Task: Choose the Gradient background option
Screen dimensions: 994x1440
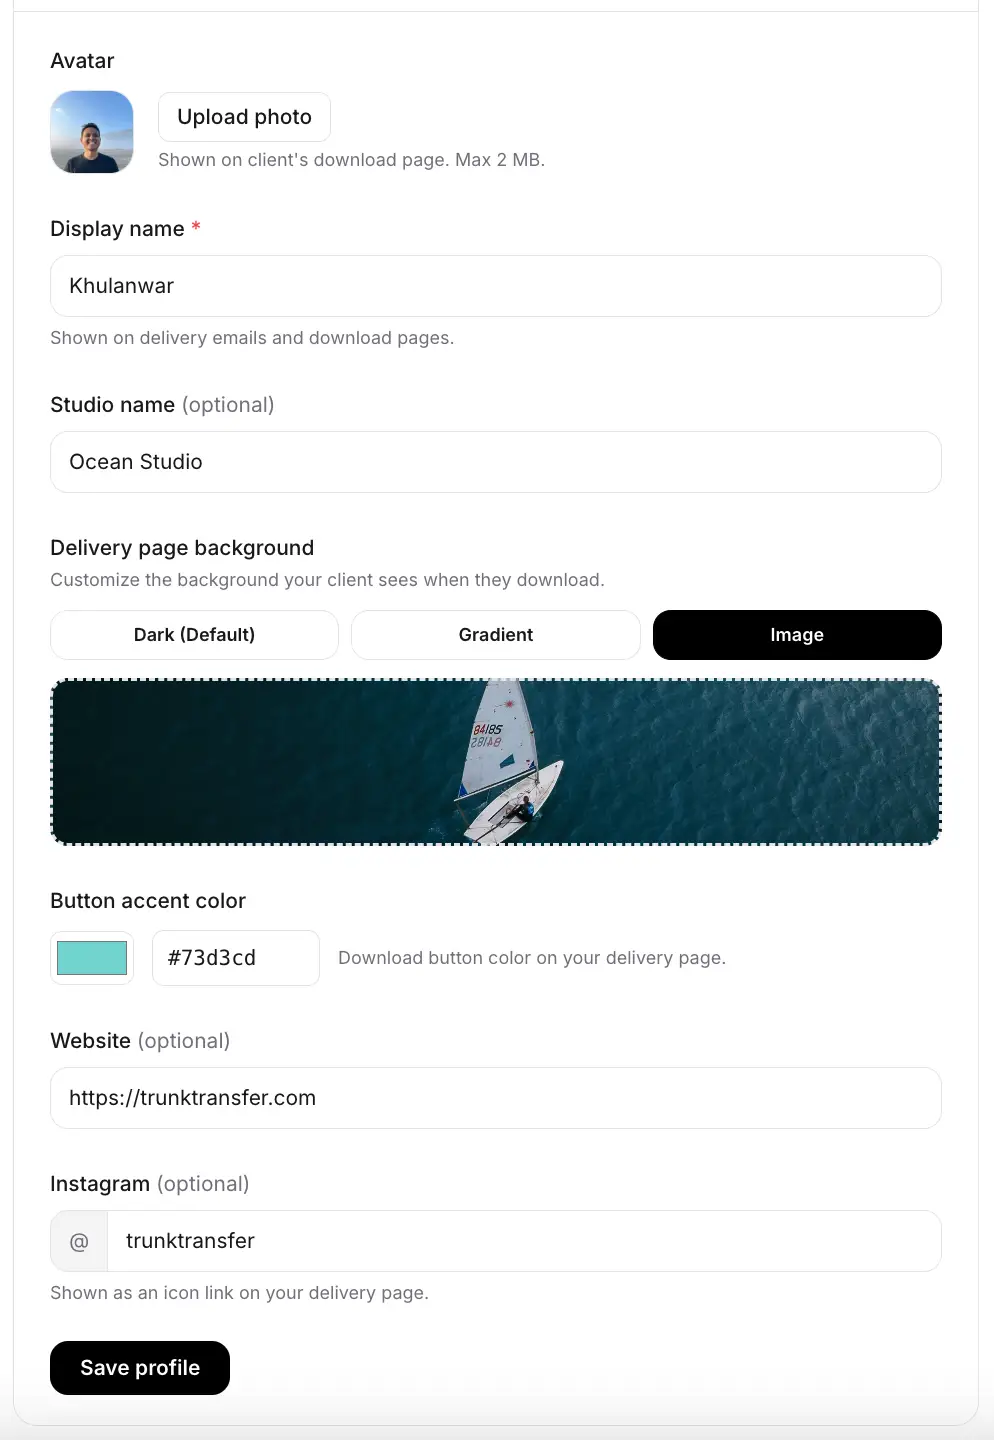Action: (496, 635)
